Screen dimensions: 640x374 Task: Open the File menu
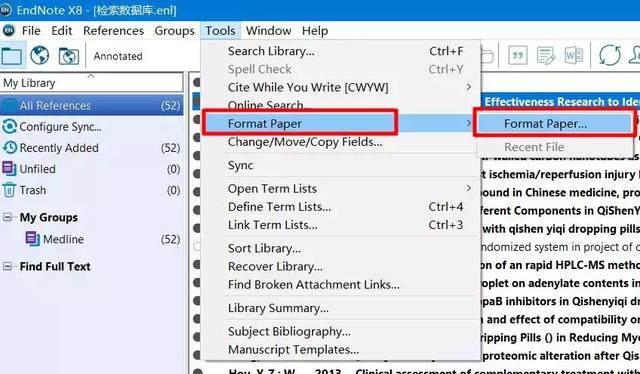click(x=31, y=31)
